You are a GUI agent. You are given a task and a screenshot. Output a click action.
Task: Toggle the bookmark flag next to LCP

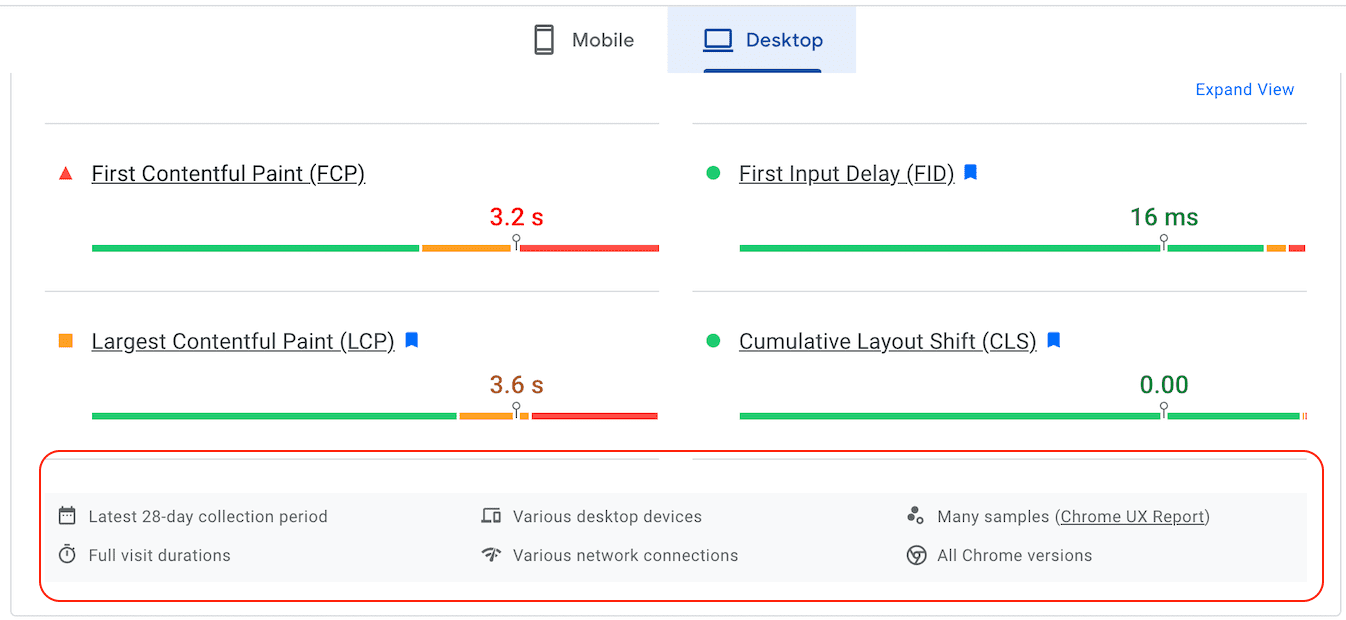tap(411, 340)
